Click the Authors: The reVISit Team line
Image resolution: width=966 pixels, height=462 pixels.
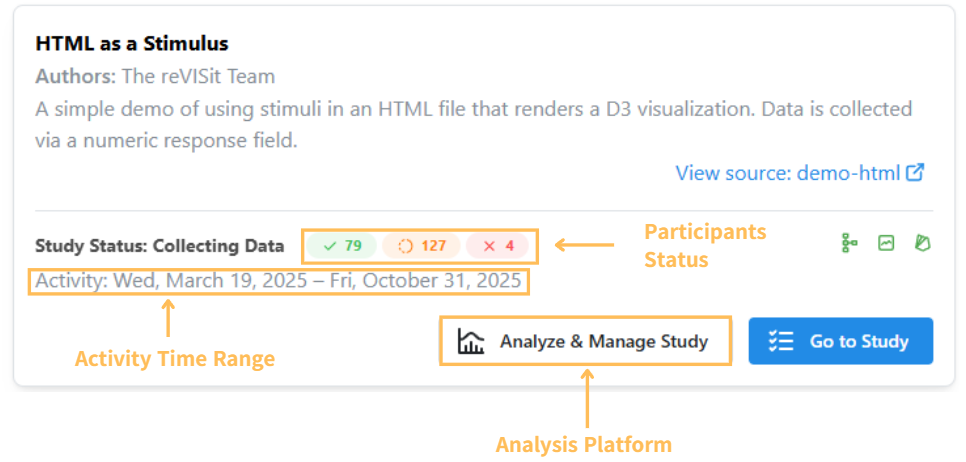click(x=155, y=76)
